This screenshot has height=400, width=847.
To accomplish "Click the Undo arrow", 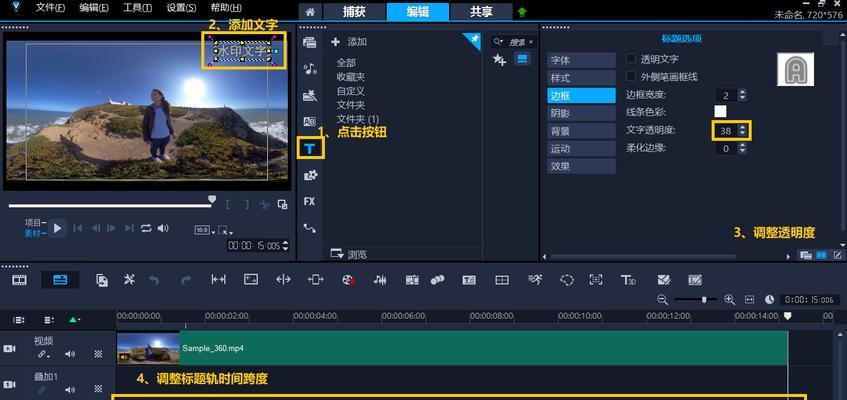I will (154, 280).
